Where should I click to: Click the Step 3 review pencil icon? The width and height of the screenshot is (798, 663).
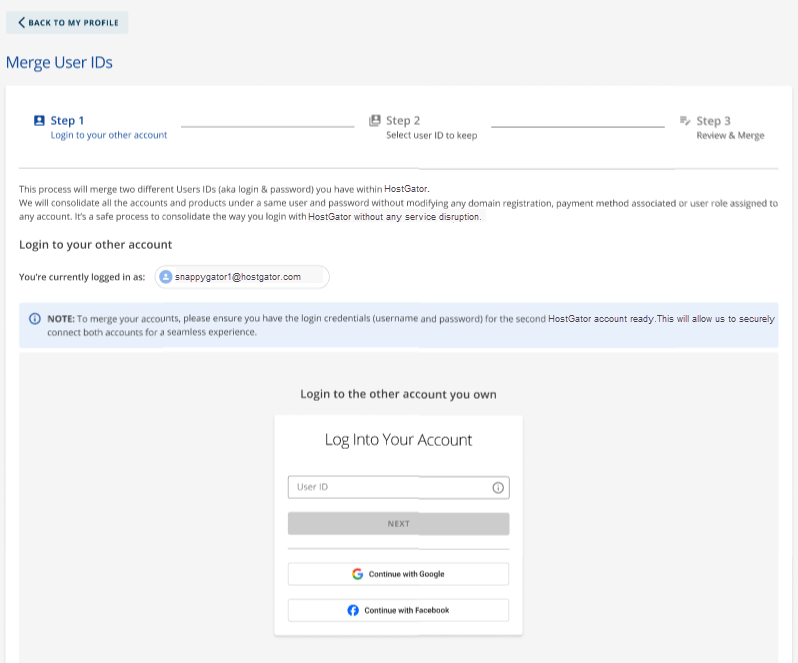click(x=685, y=120)
